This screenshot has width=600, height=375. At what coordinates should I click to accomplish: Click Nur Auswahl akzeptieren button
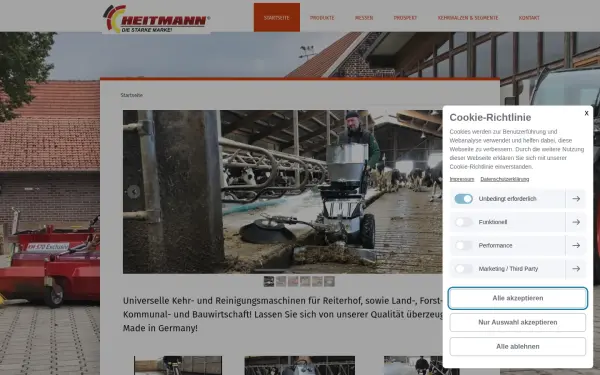tap(517, 322)
